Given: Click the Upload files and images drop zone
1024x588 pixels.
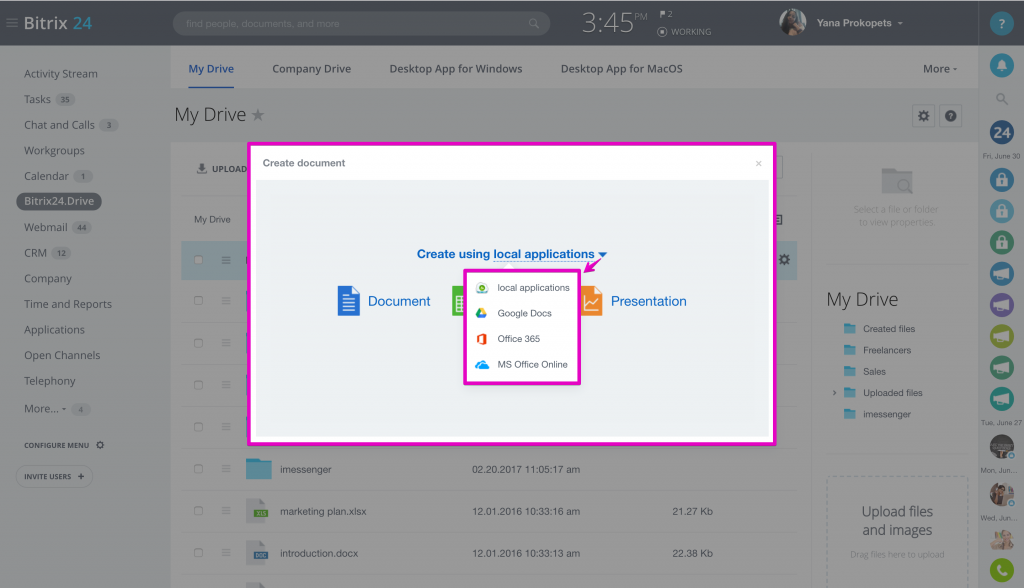Looking at the screenshot, I should coord(897,531).
